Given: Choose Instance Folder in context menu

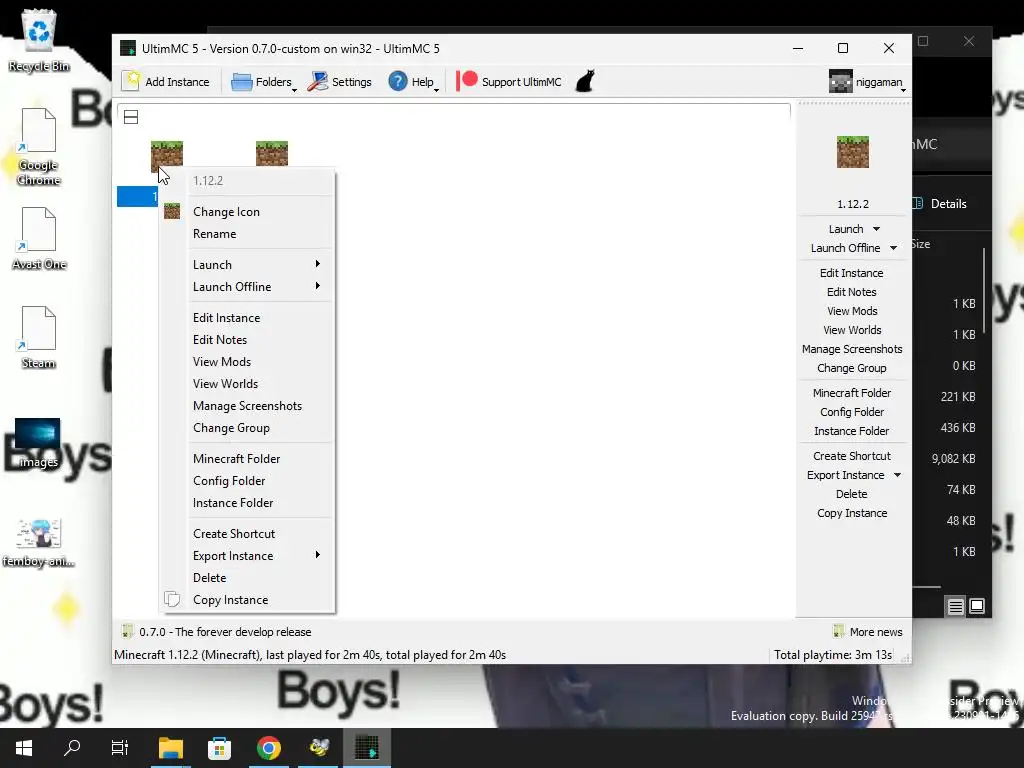Looking at the screenshot, I should click(x=233, y=503).
